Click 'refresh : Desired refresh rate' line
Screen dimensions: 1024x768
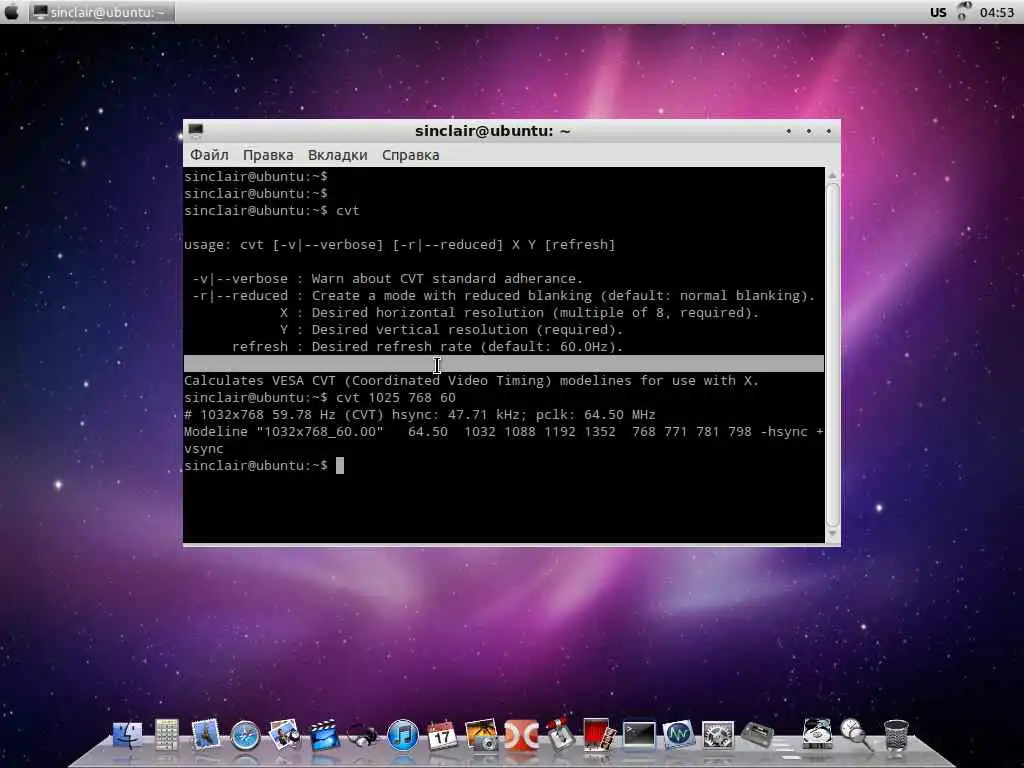click(428, 347)
